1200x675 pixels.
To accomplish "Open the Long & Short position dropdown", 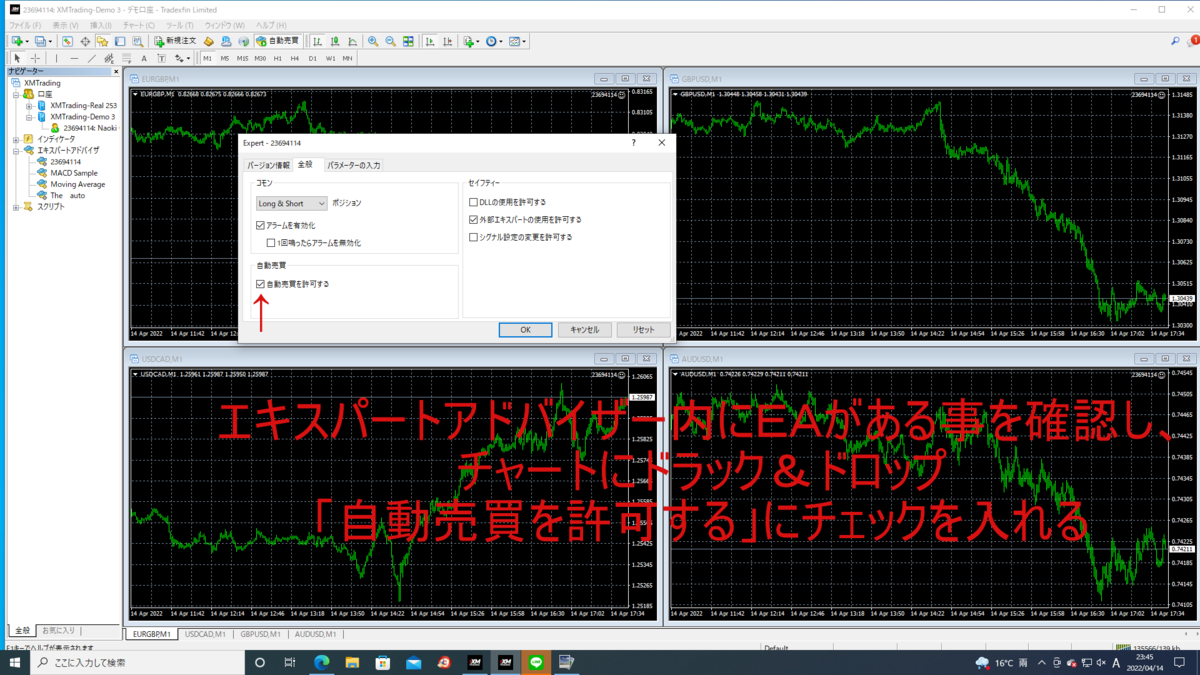I will click(x=321, y=204).
